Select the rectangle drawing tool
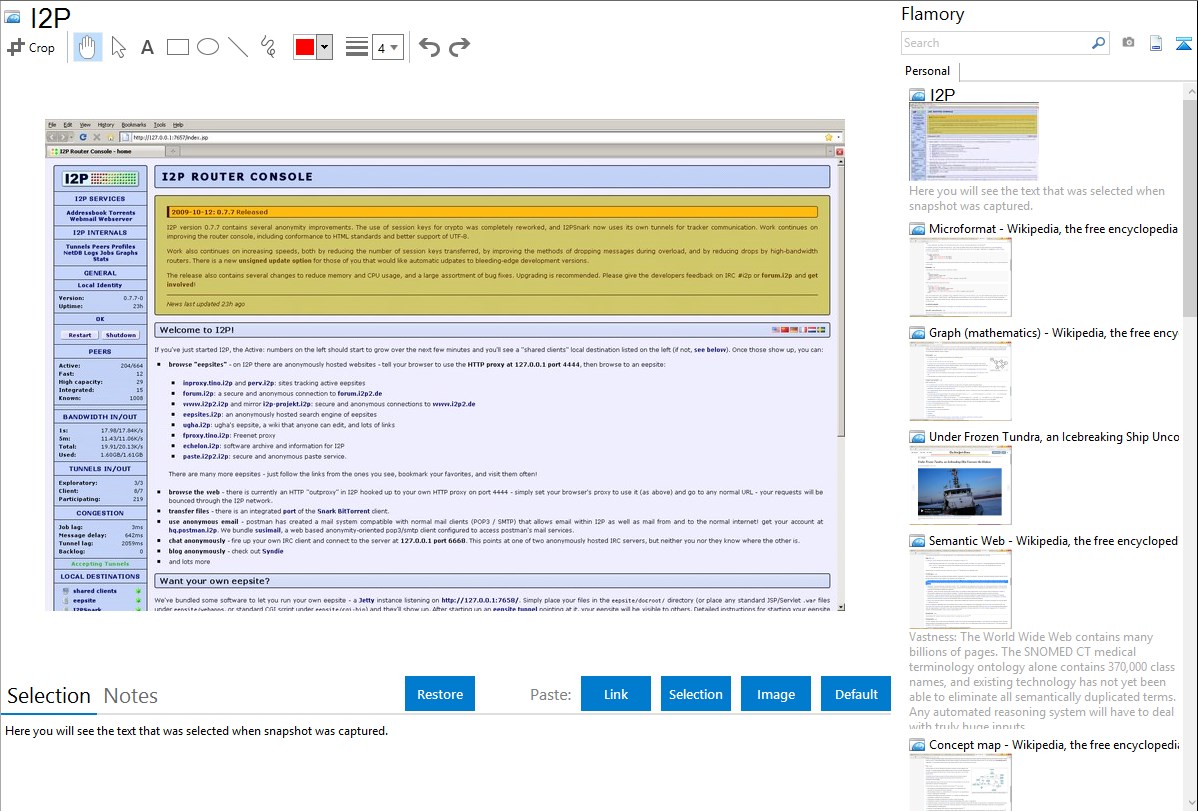 (177, 47)
